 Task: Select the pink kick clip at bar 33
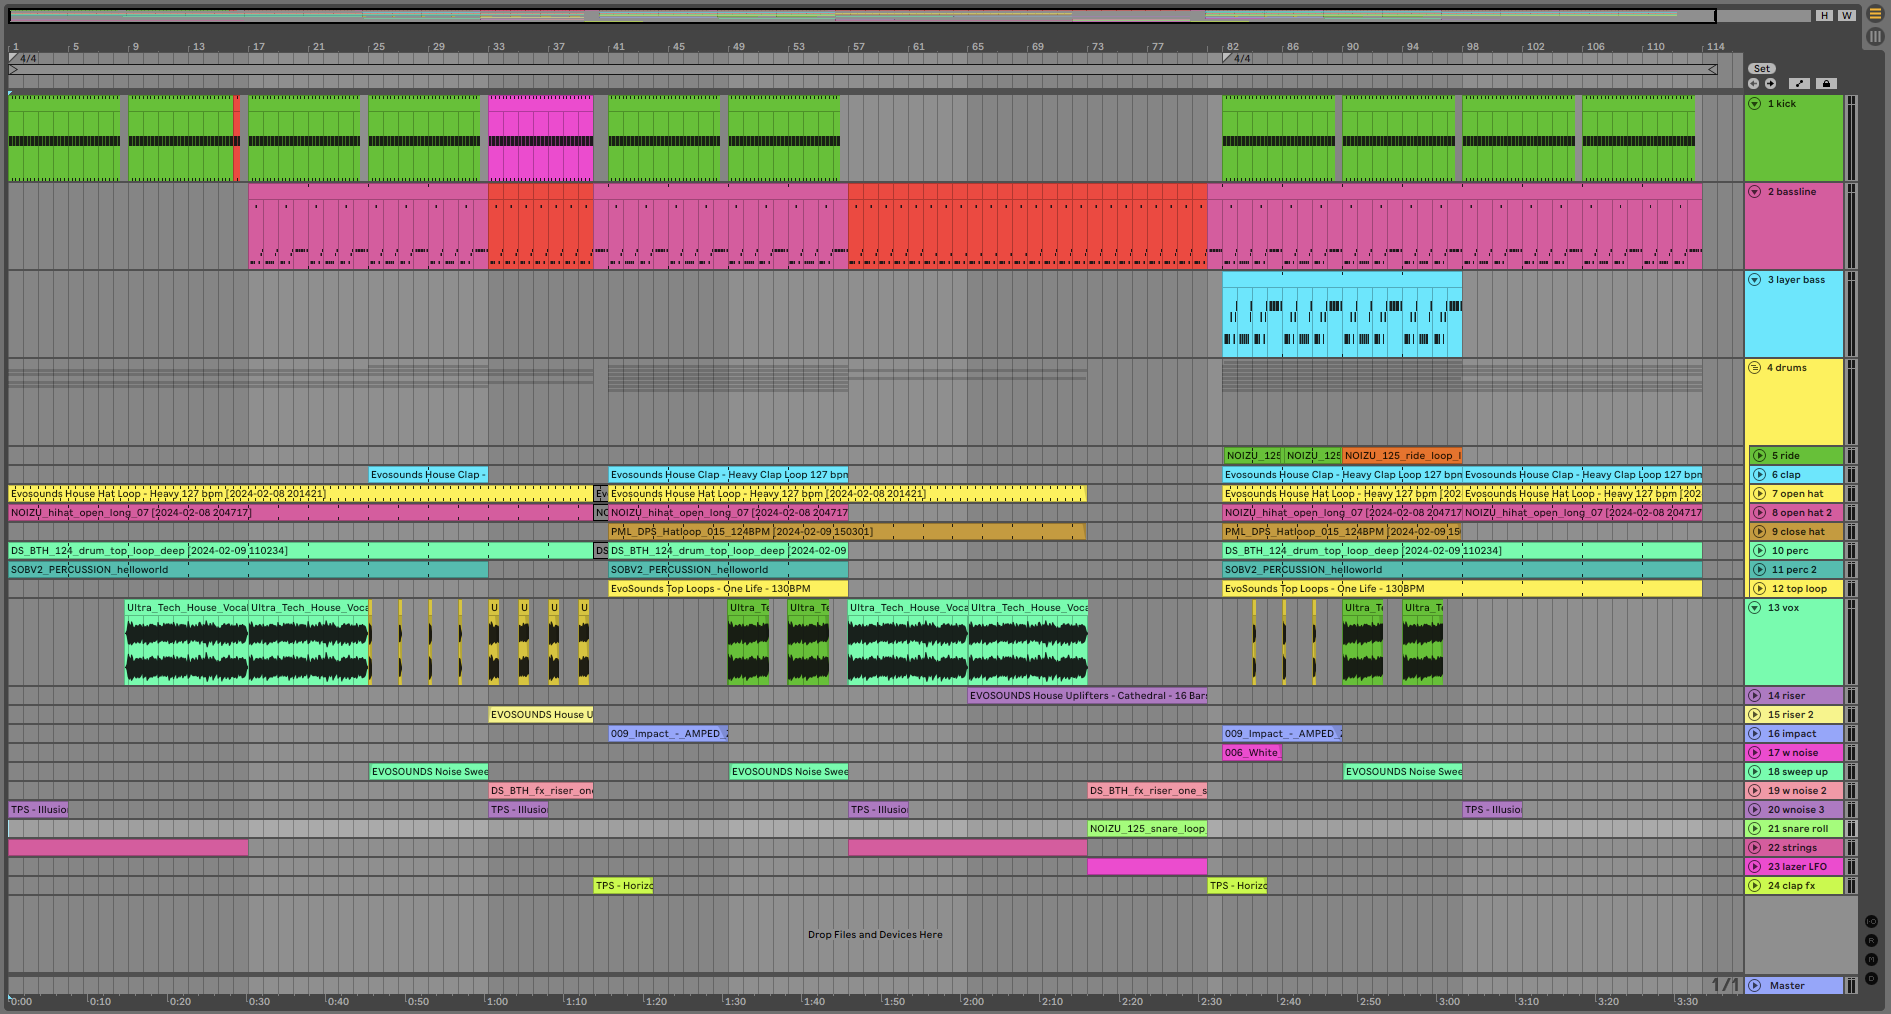coord(541,139)
